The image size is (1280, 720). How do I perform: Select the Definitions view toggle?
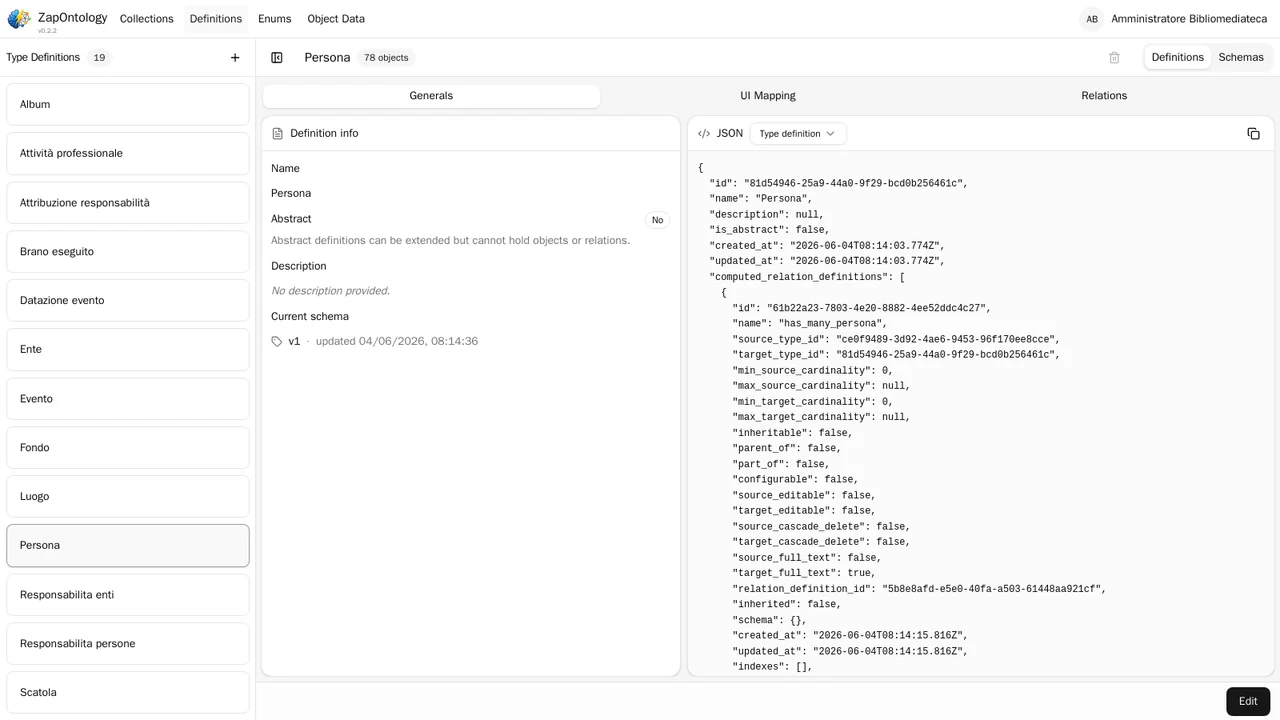pyautogui.click(x=1177, y=58)
